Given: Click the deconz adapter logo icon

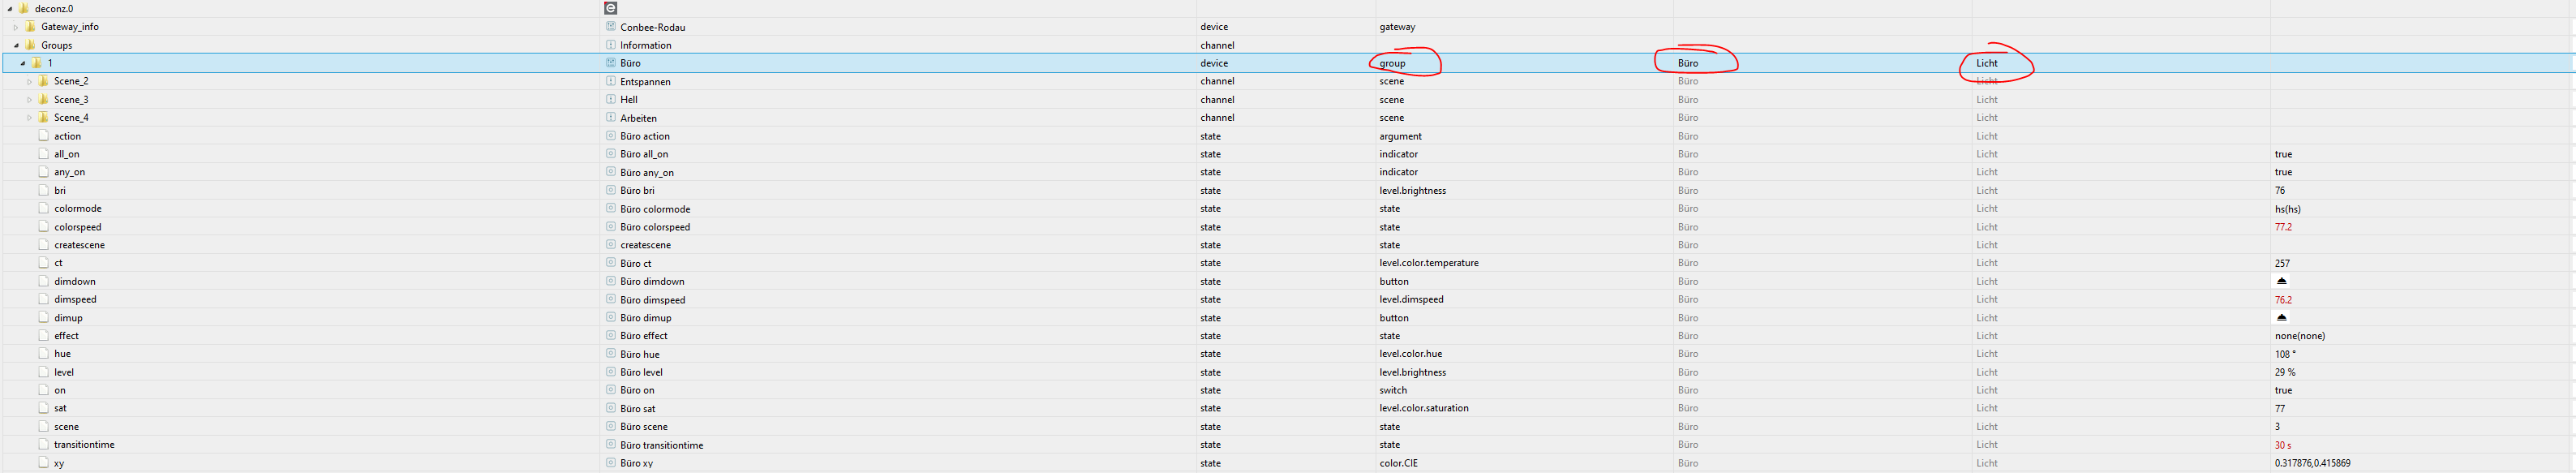Looking at the screenshot, I should click(611, 8).
